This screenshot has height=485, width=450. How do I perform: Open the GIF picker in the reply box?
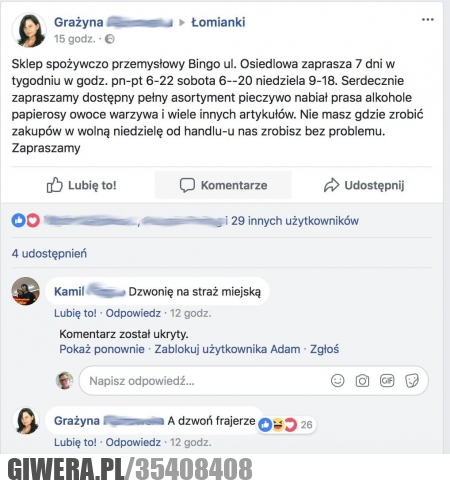pos(387,380)
